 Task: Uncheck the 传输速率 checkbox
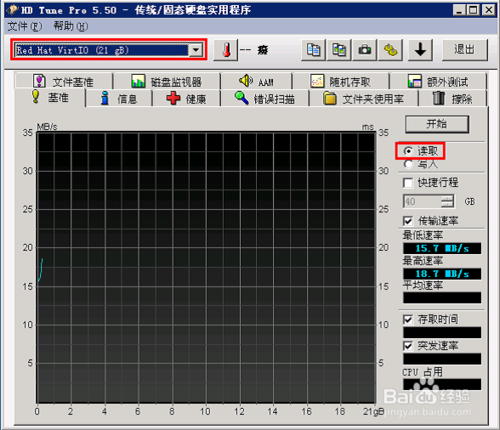point(408,221)
